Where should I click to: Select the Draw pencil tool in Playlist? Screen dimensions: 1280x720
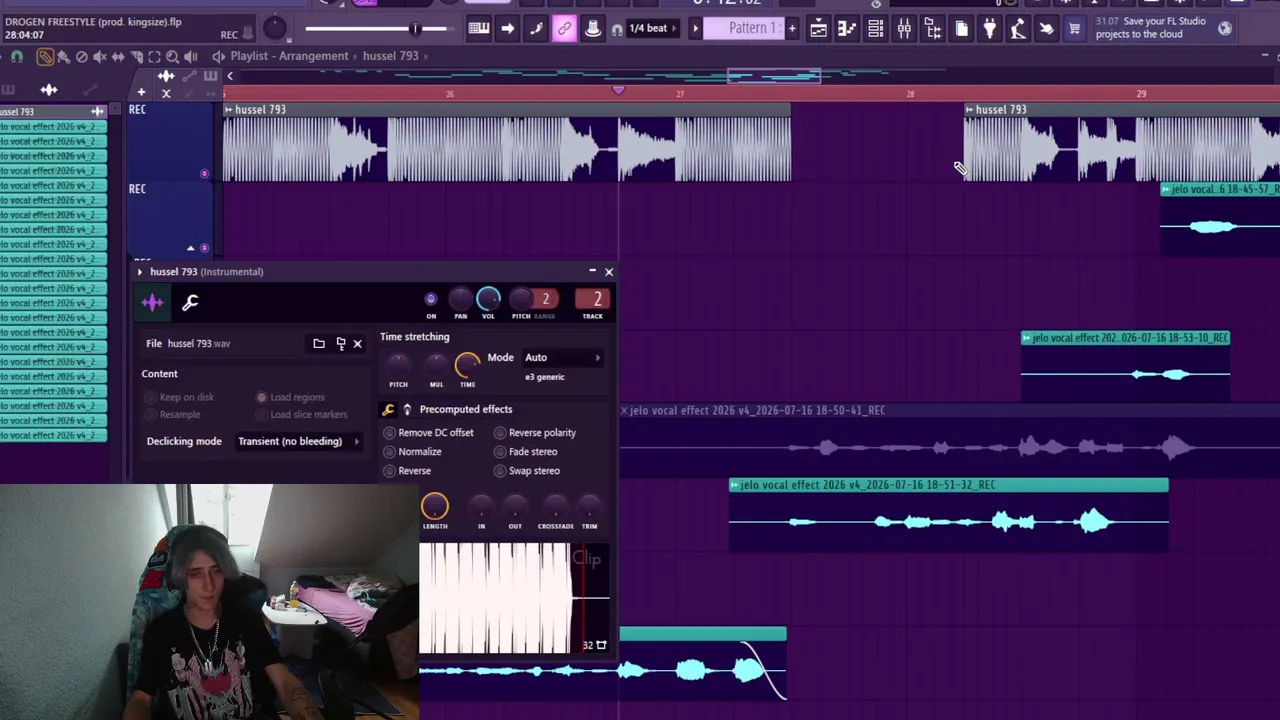point(45,57)
